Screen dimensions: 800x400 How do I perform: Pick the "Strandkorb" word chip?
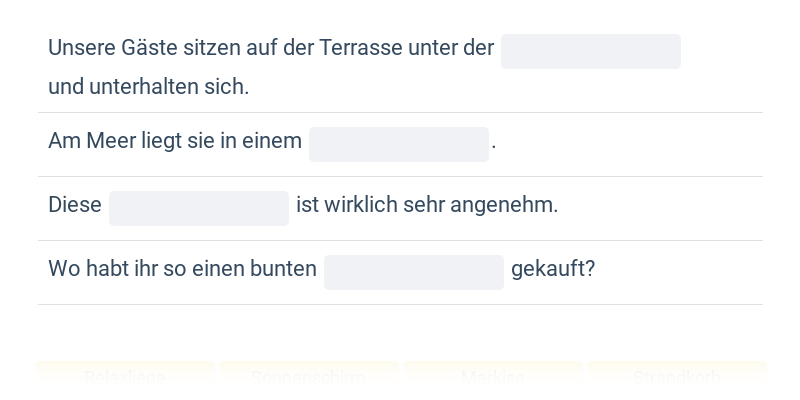tap(677, 377)
